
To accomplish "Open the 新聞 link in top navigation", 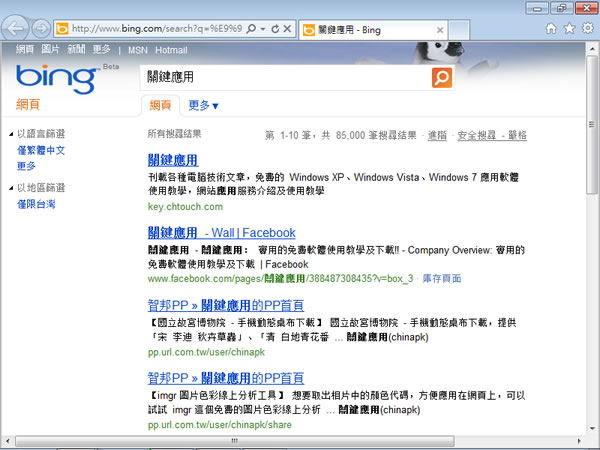I will coord(76,49).
